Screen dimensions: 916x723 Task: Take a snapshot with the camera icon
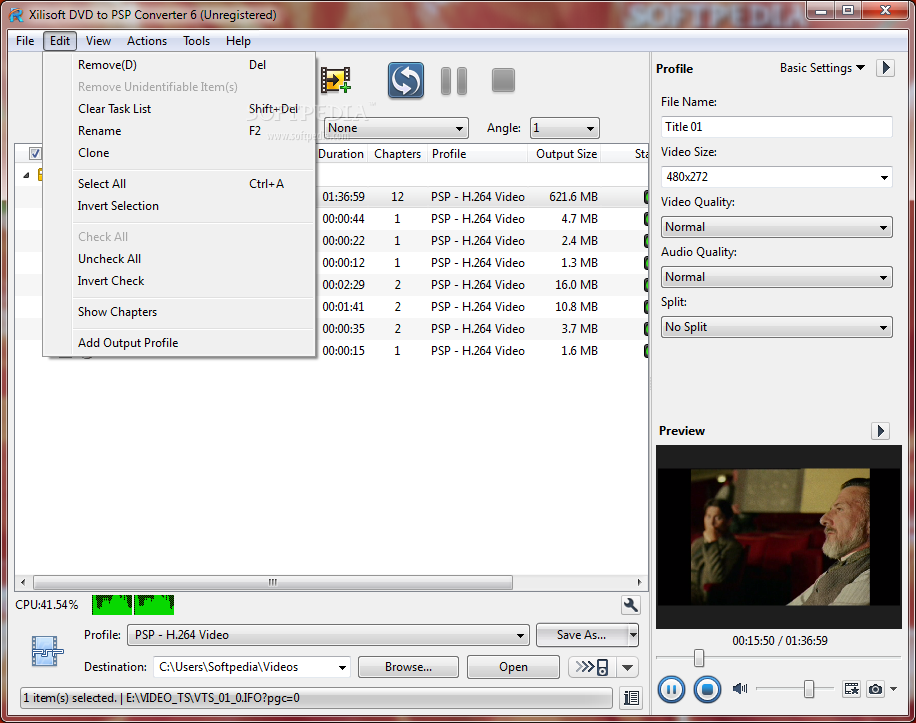[x=875, y=689]
